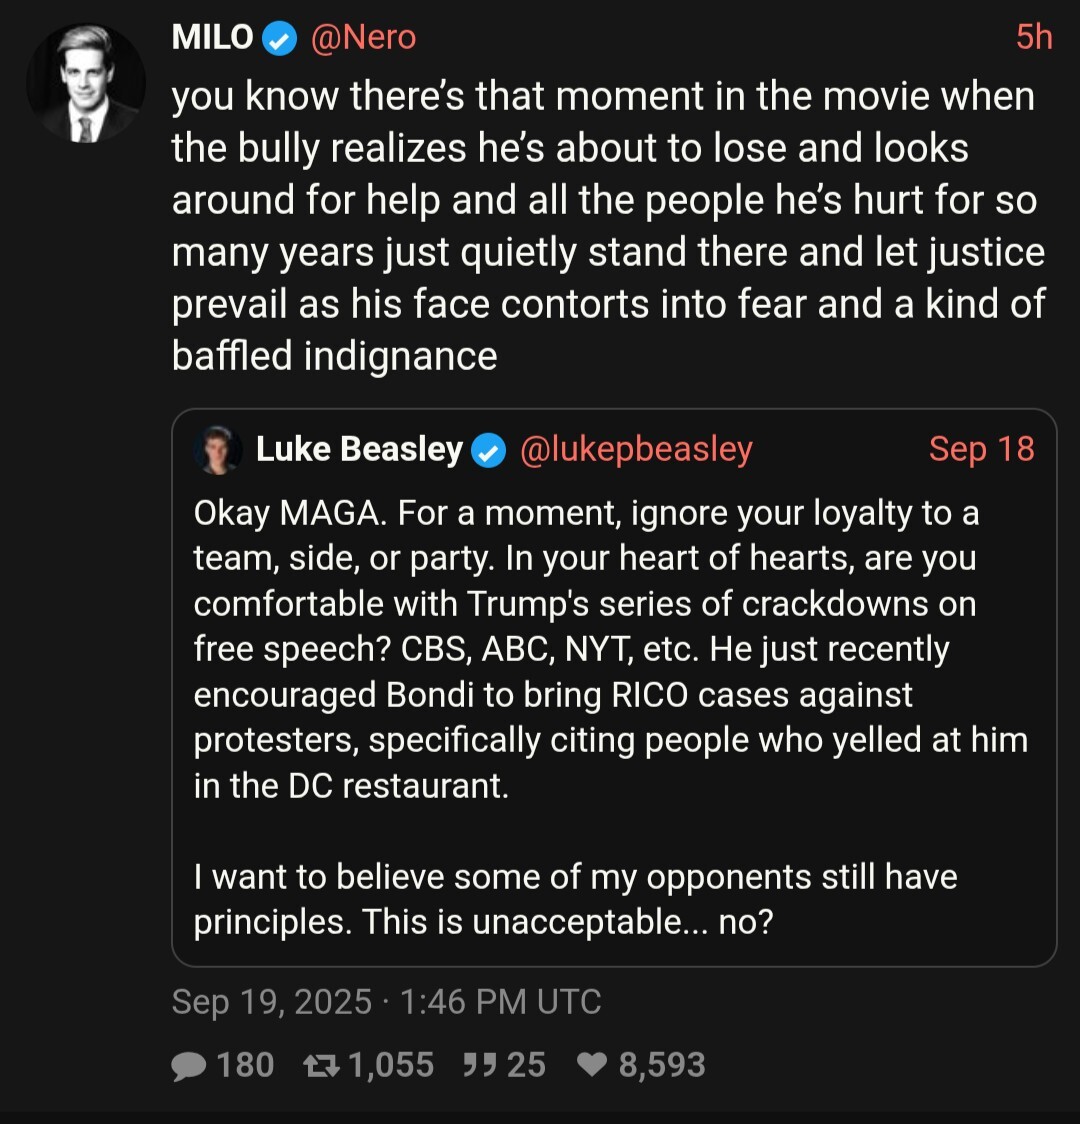The width and height of the screenshot is (1080, 1124).
Task: Click the 180 replies count
Action: pyautogui.click(x=245, y=1065)
